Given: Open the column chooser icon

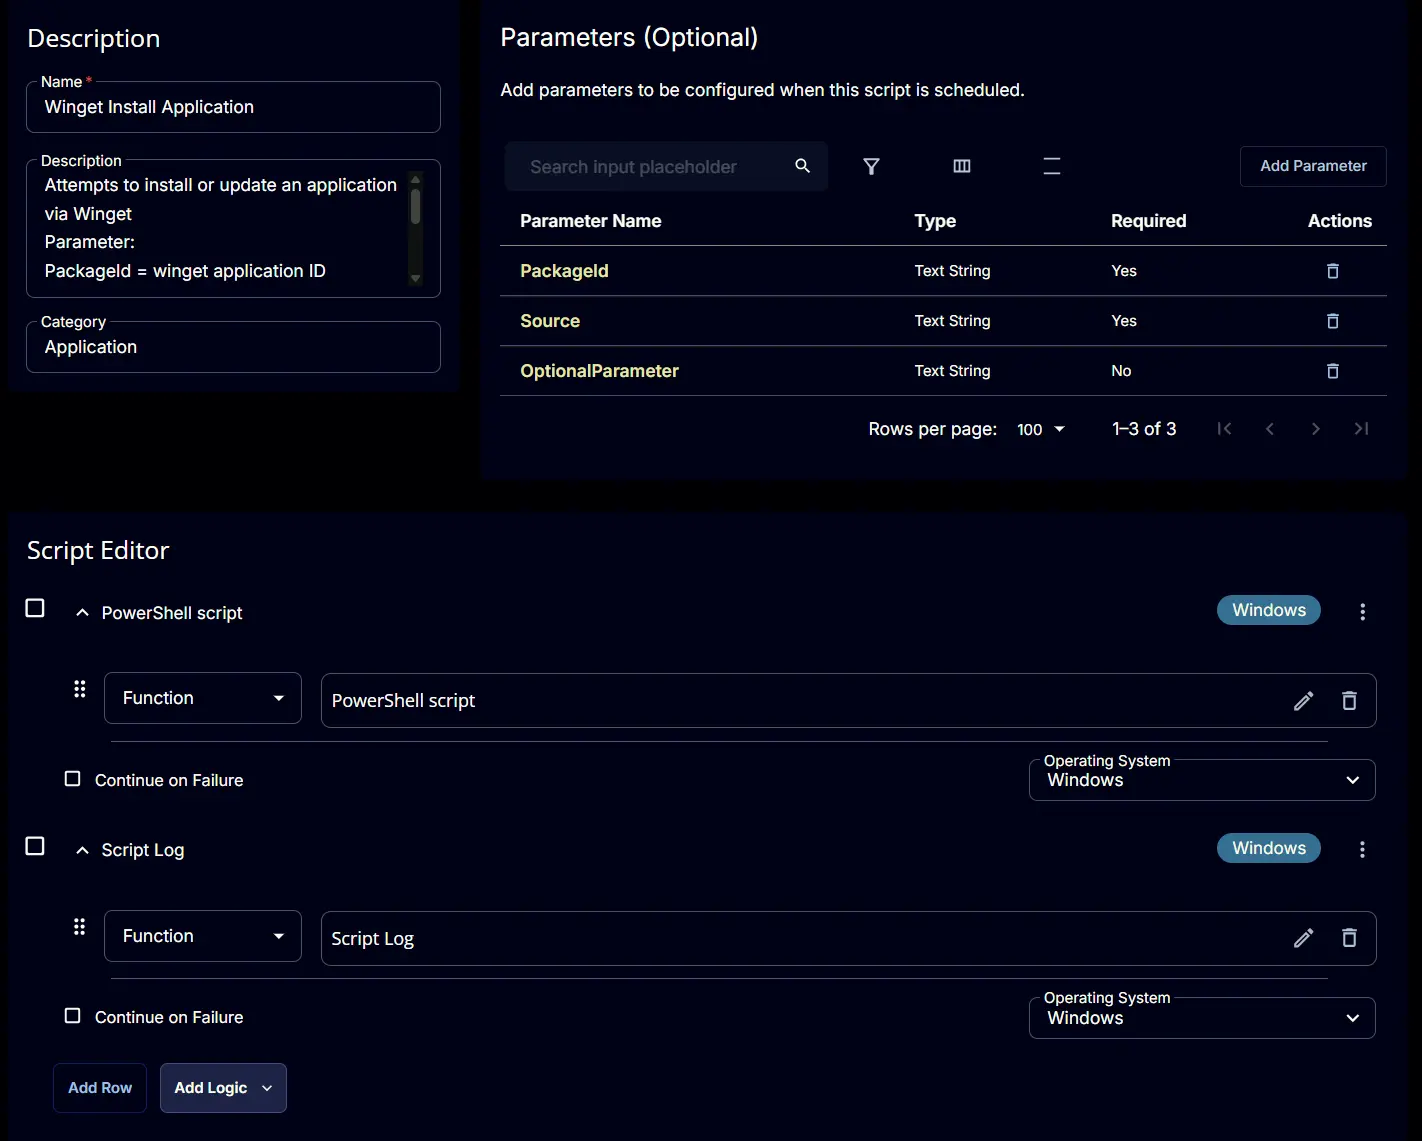Looking at the screenshot, I should [x=962, y=166].
